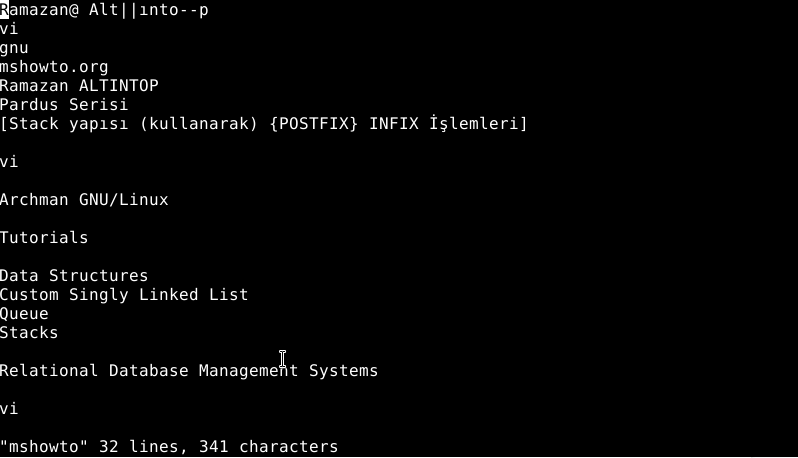Place cursor on the gnu line

14,48
